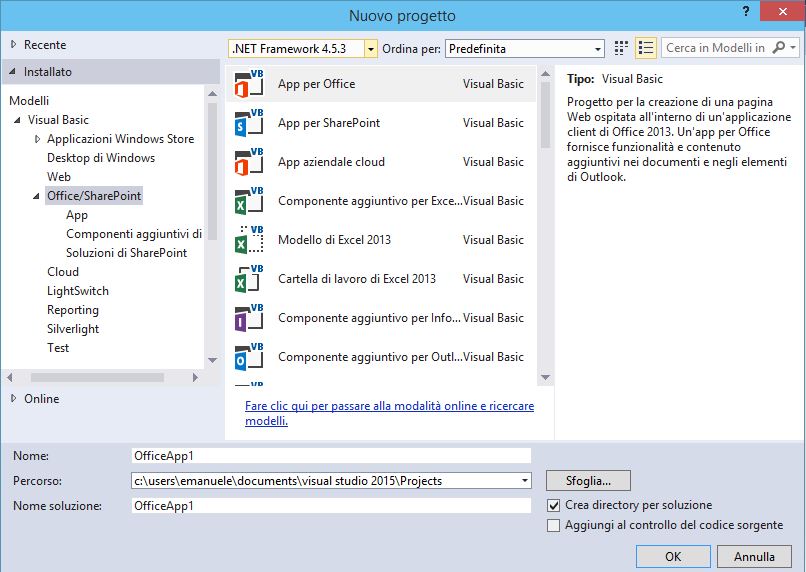This screenshot has width=806, height=572.
Task: Click template list scrollbar down arrow
Action: point(545,378)
